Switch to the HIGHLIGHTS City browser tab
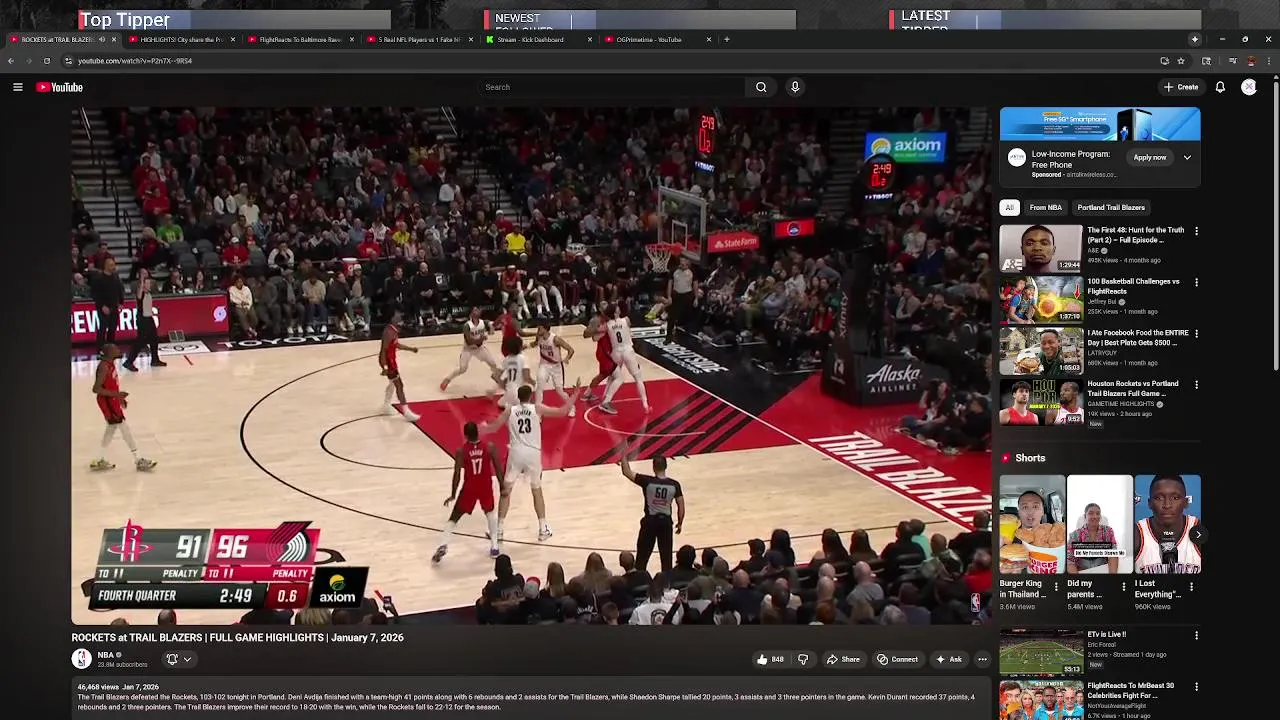The height and width of the screenshot is (720, 1280). (180, 40)
